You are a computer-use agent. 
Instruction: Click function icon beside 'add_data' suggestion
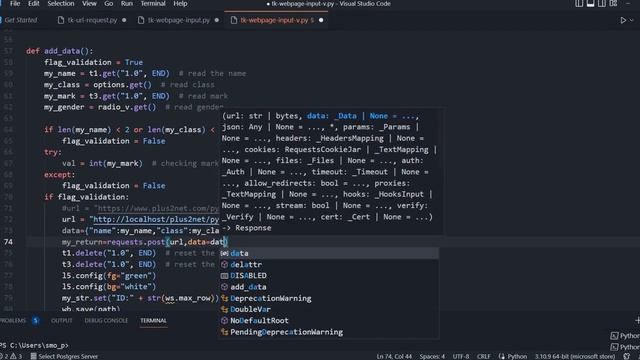(x=224, y=287)
